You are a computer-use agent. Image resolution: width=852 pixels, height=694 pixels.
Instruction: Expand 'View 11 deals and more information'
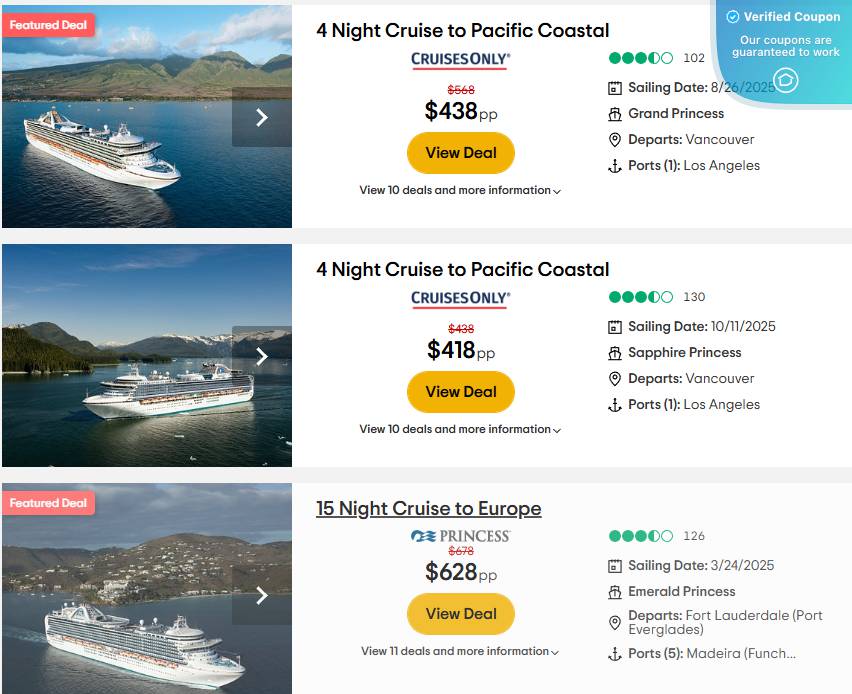point(460,651)
